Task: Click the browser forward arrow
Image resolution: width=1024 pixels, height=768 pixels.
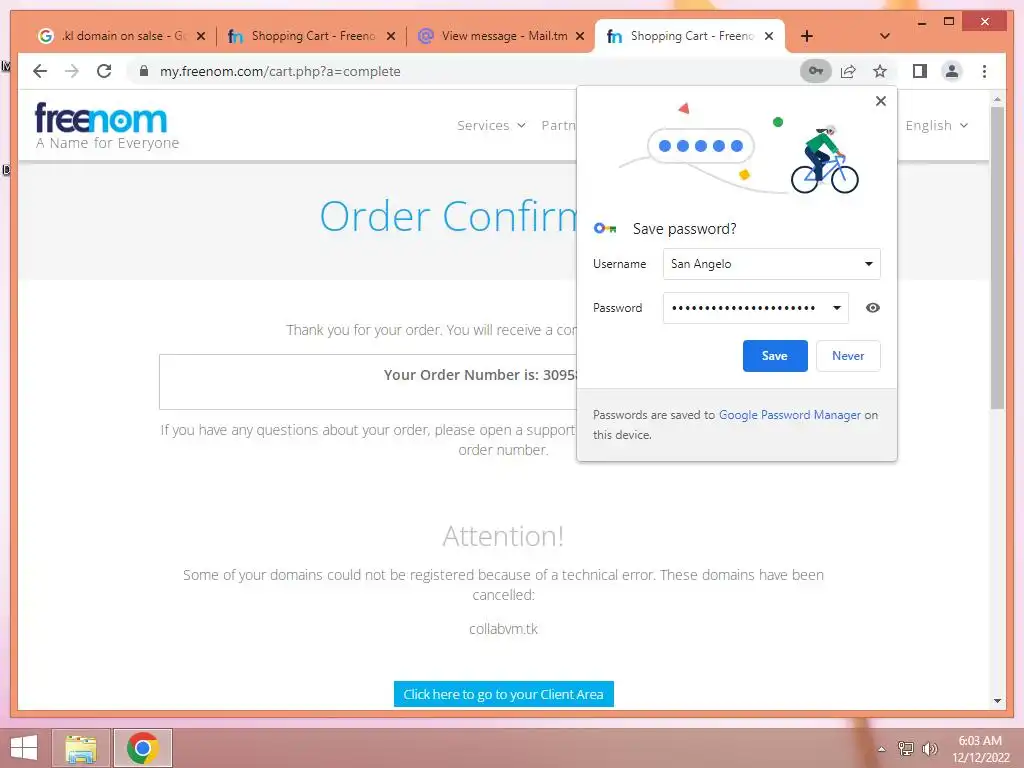Action: tap(72, 71)
